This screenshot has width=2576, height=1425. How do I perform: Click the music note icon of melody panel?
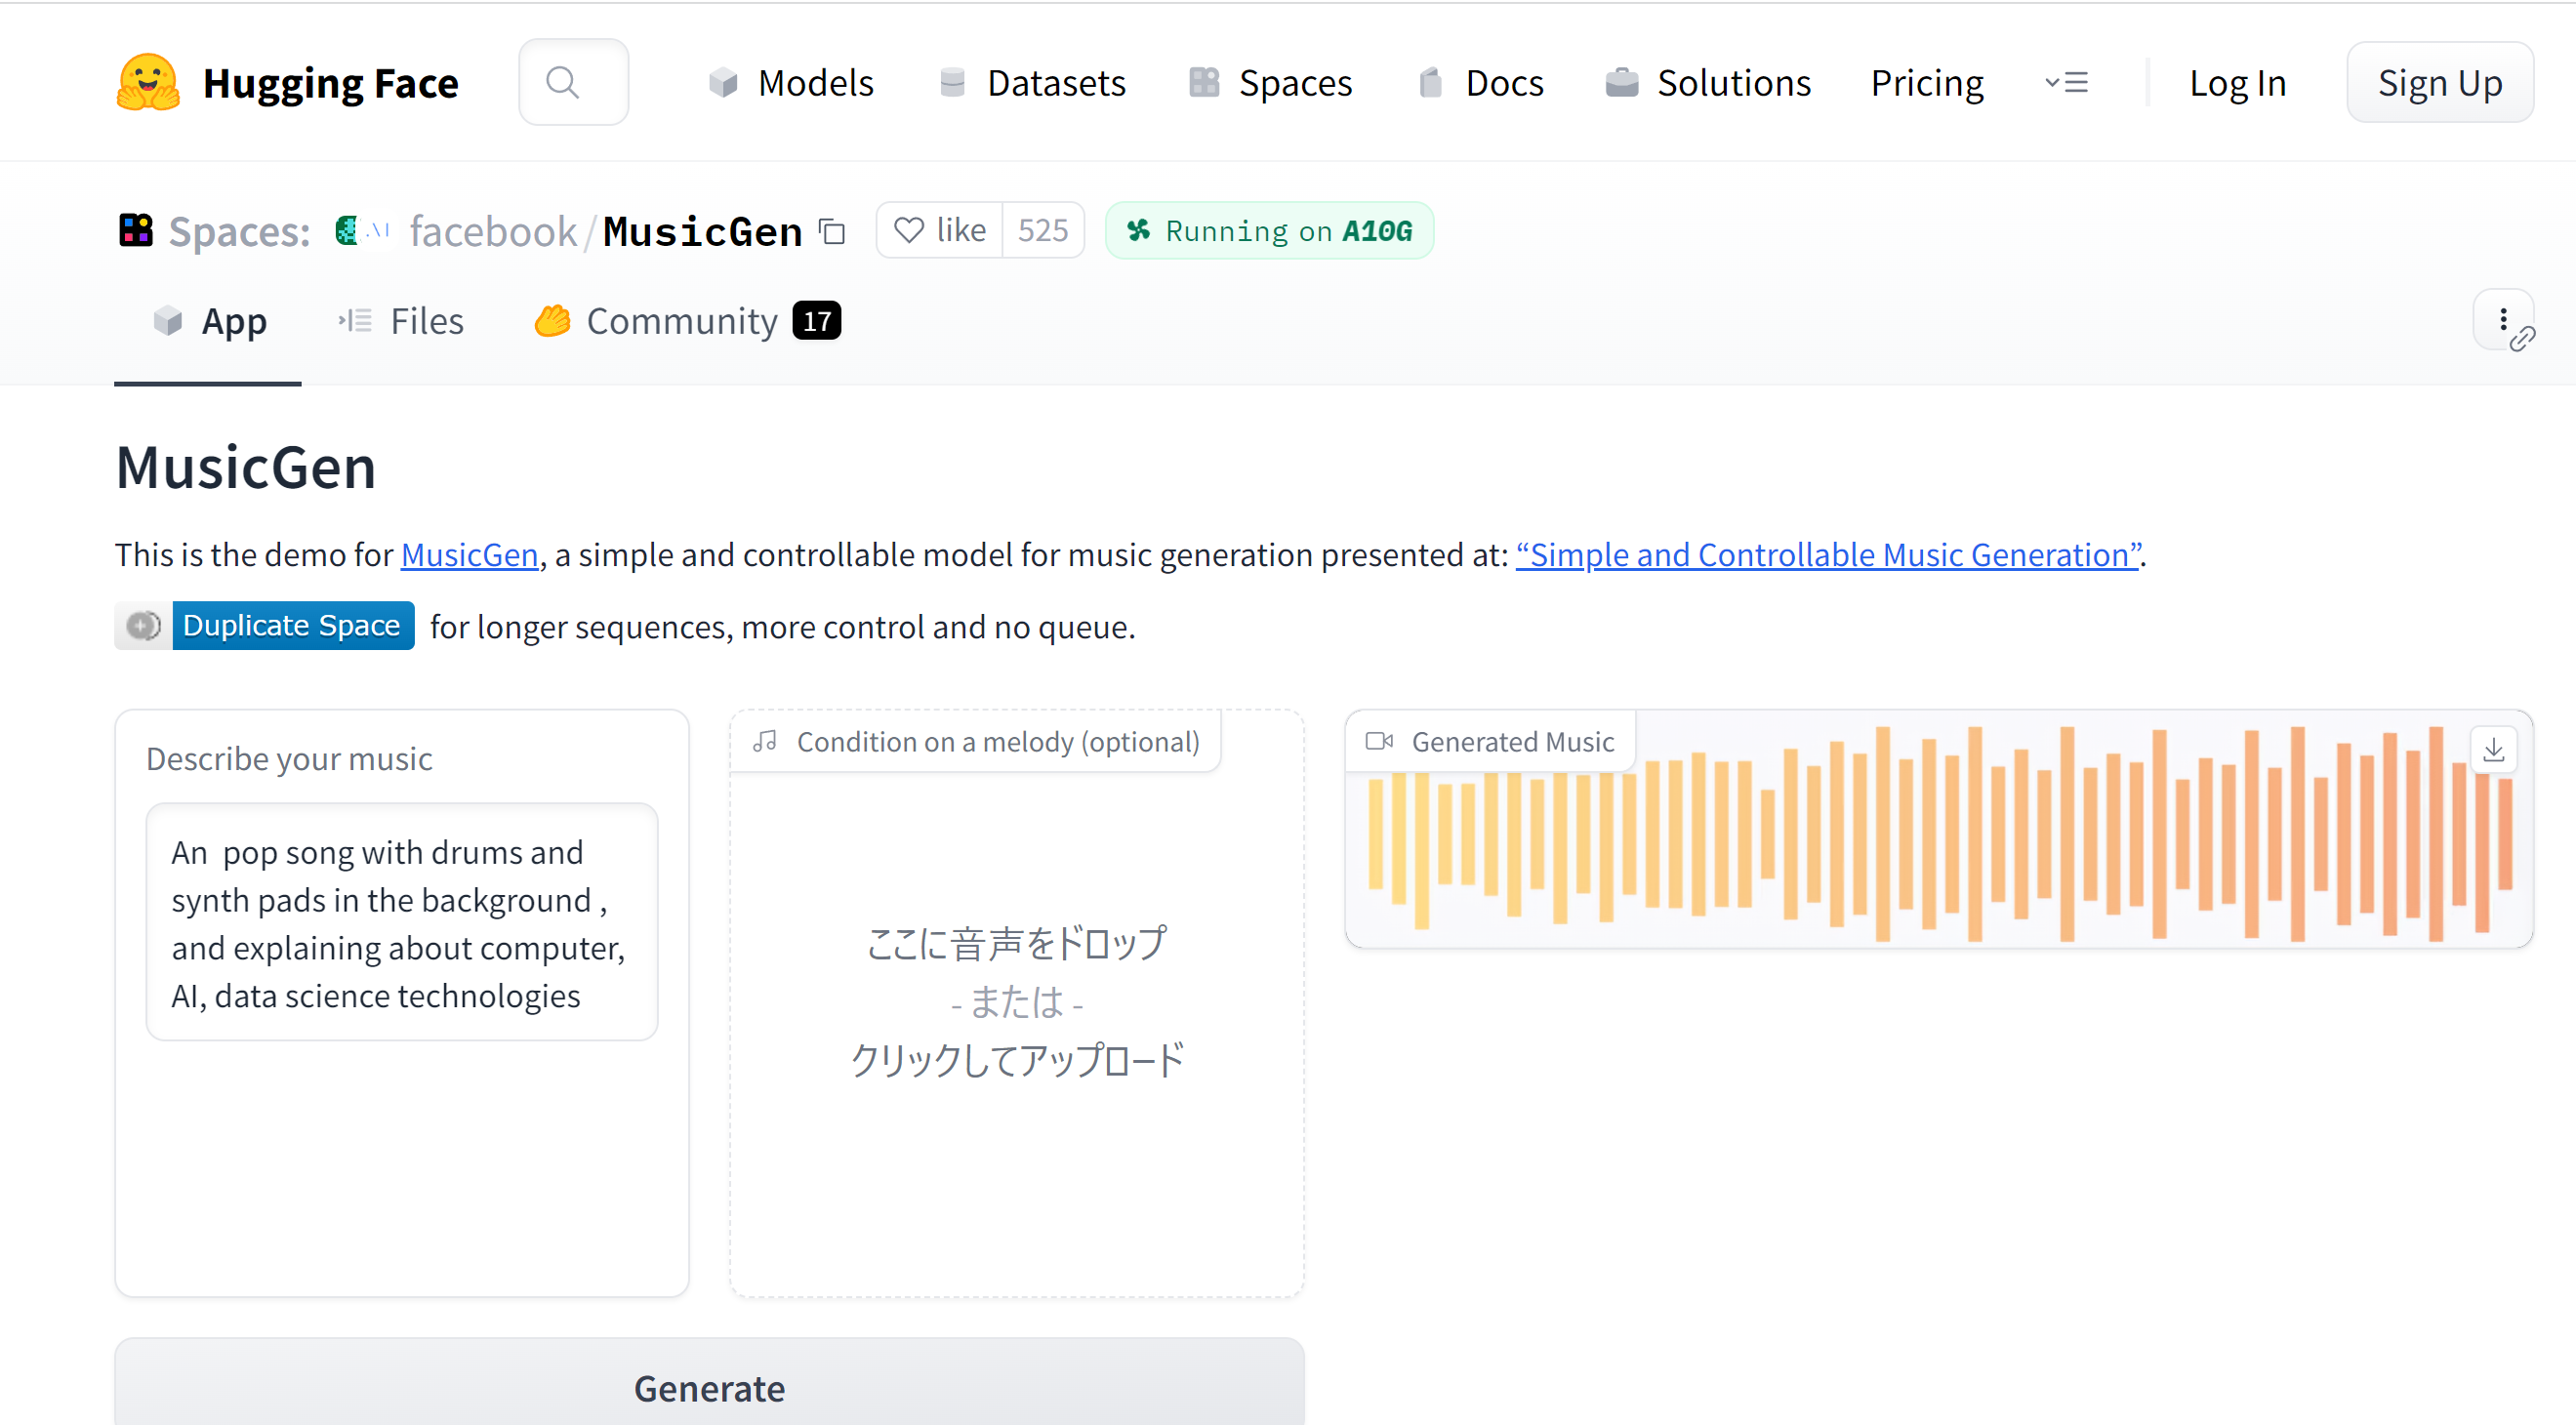[765, 741]
